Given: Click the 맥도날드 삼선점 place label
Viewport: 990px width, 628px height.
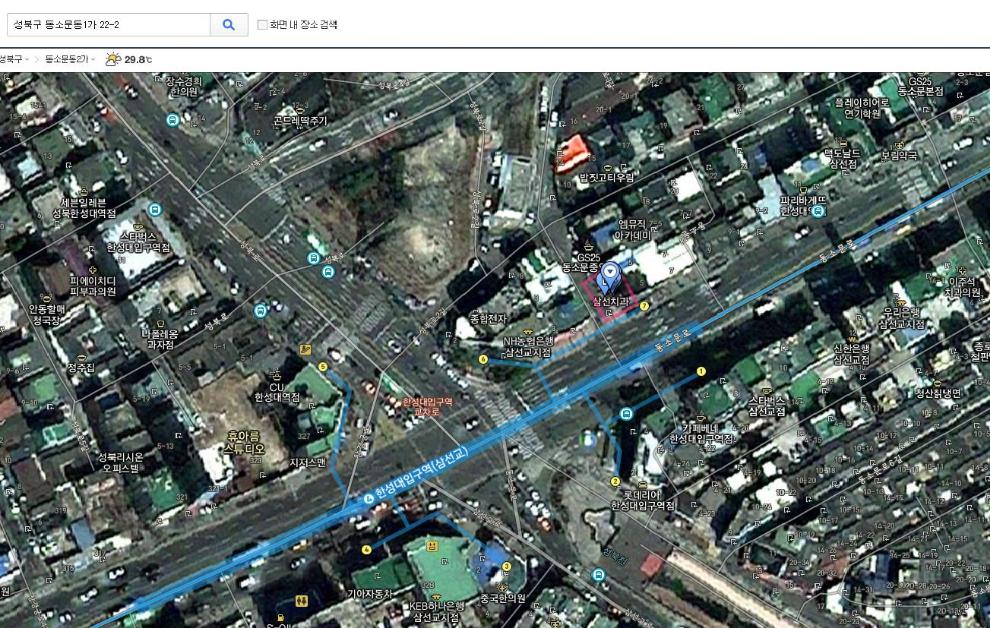Looking at the screenshot, I should pos(841,157).
